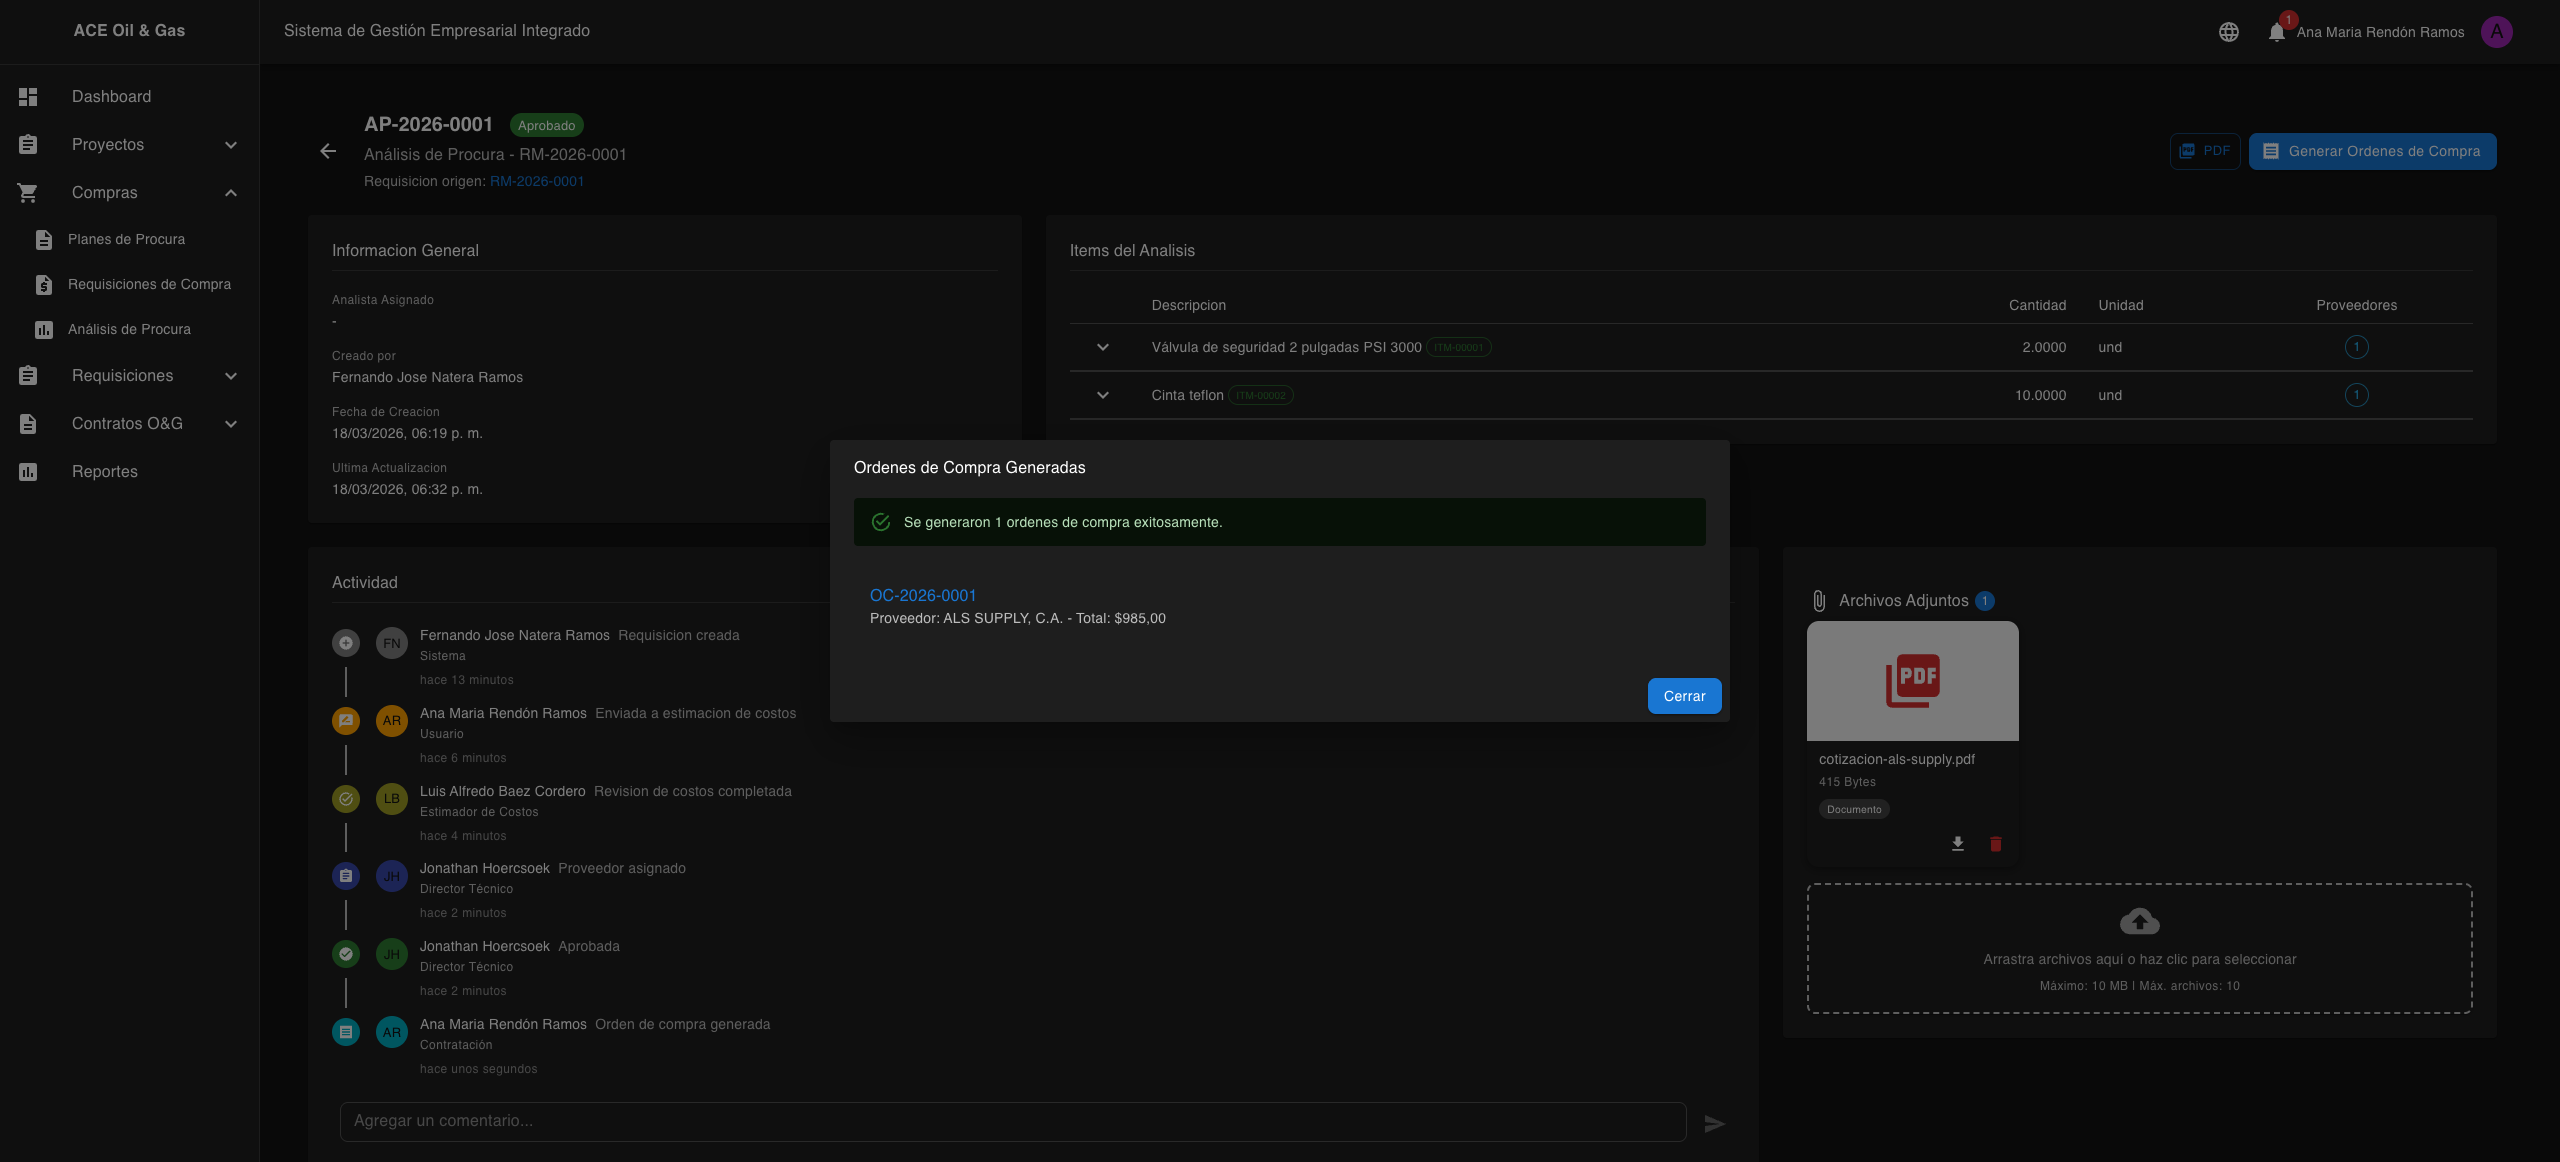
Task: Open the notifications bell
Action: click(x=2276, y=32)
